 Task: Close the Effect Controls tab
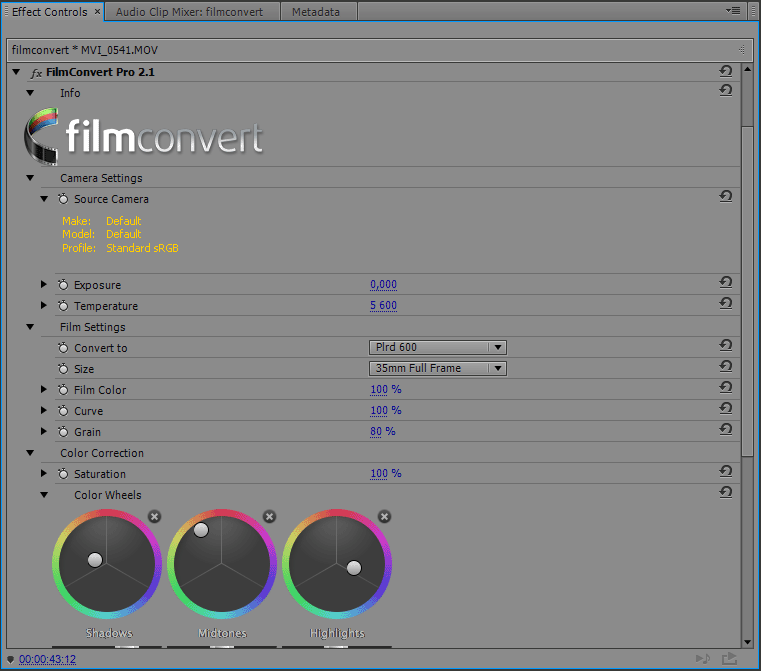(x=97, y=11)
